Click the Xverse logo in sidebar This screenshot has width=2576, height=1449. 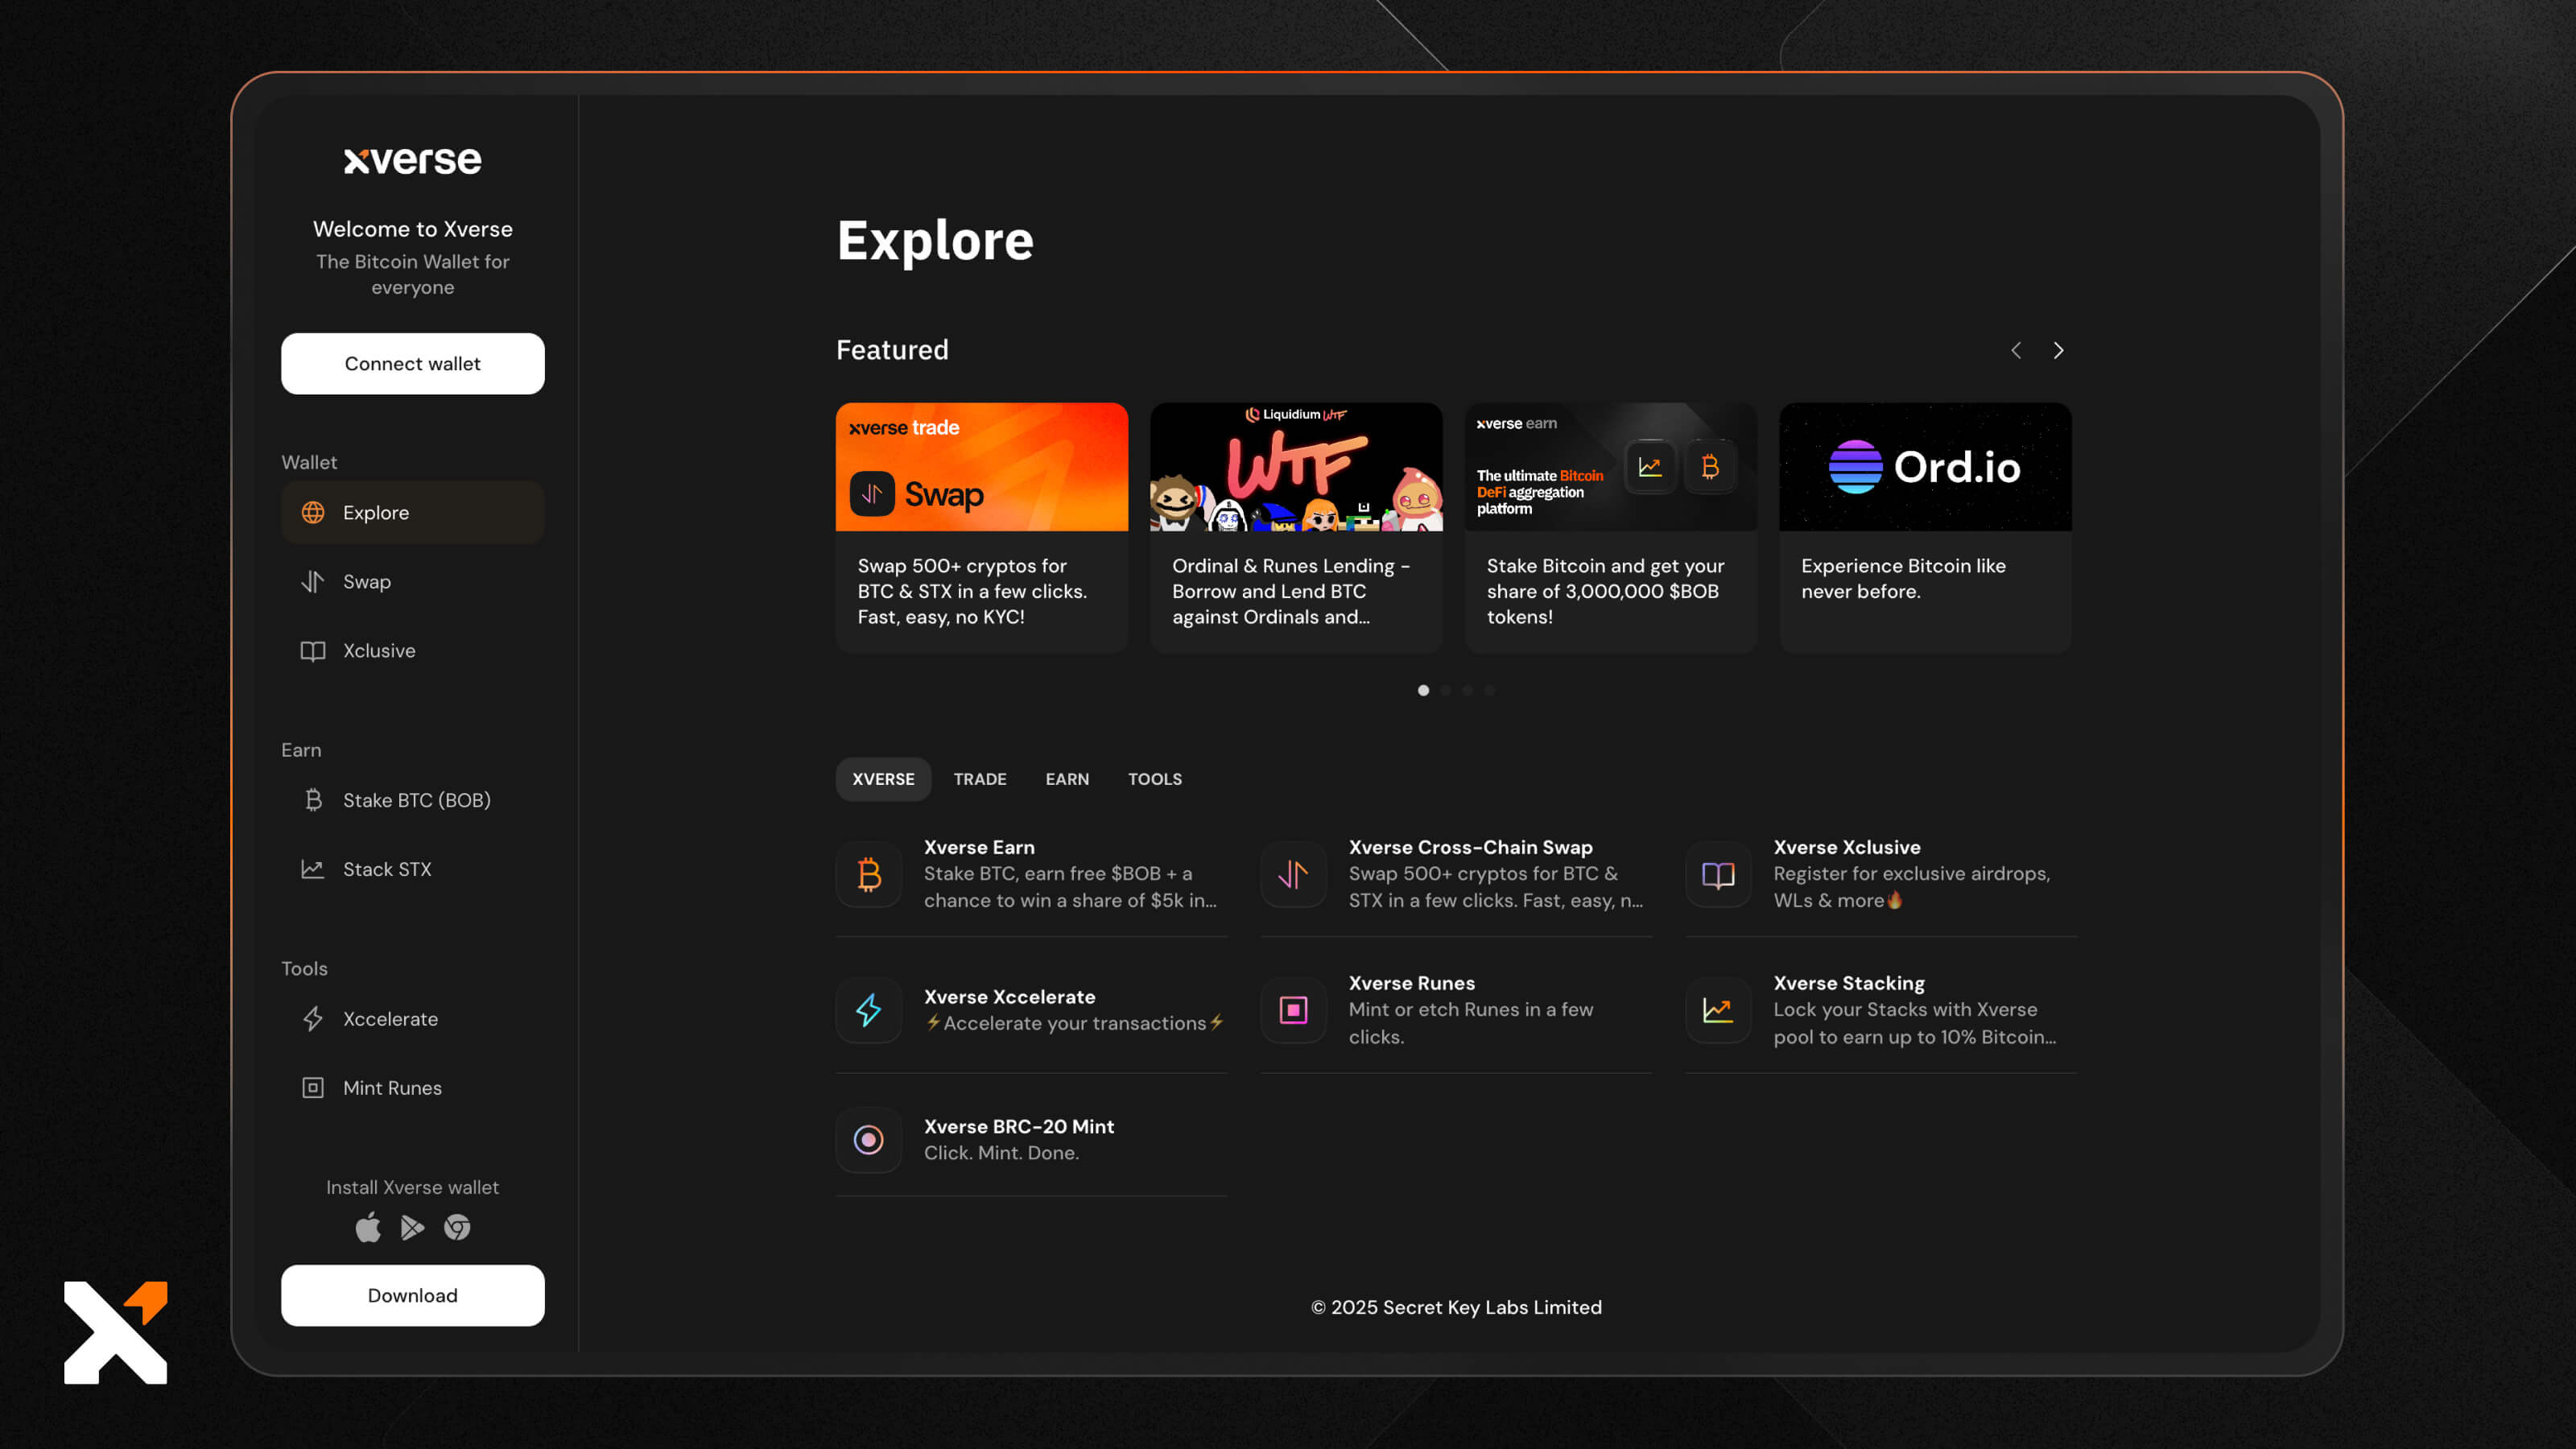412,160
